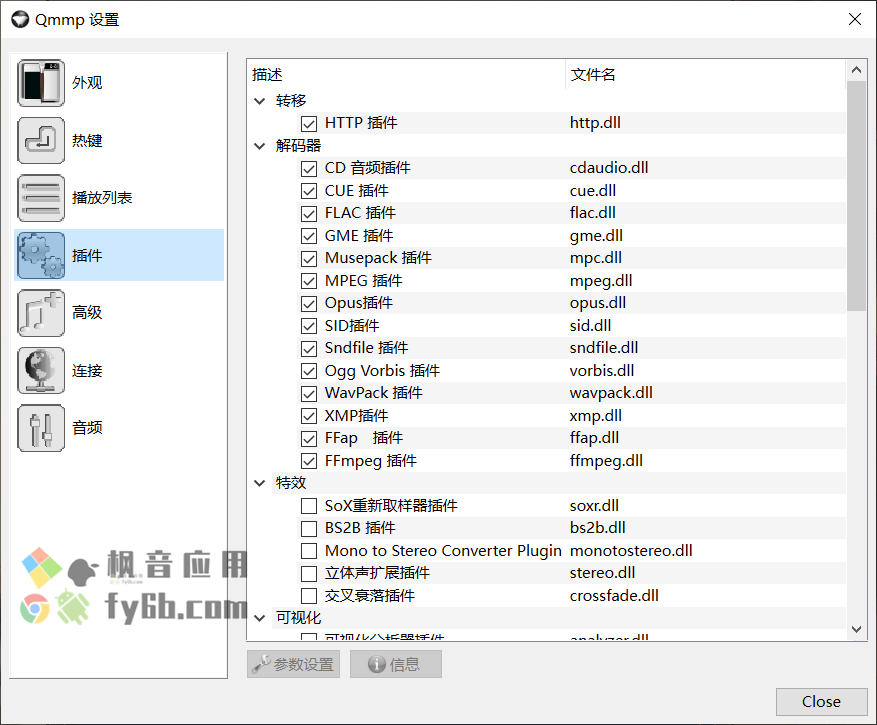Uncheck the HTTP 插件 checkbox
This screenshot has height=725, width=877.
pos(309,123)
